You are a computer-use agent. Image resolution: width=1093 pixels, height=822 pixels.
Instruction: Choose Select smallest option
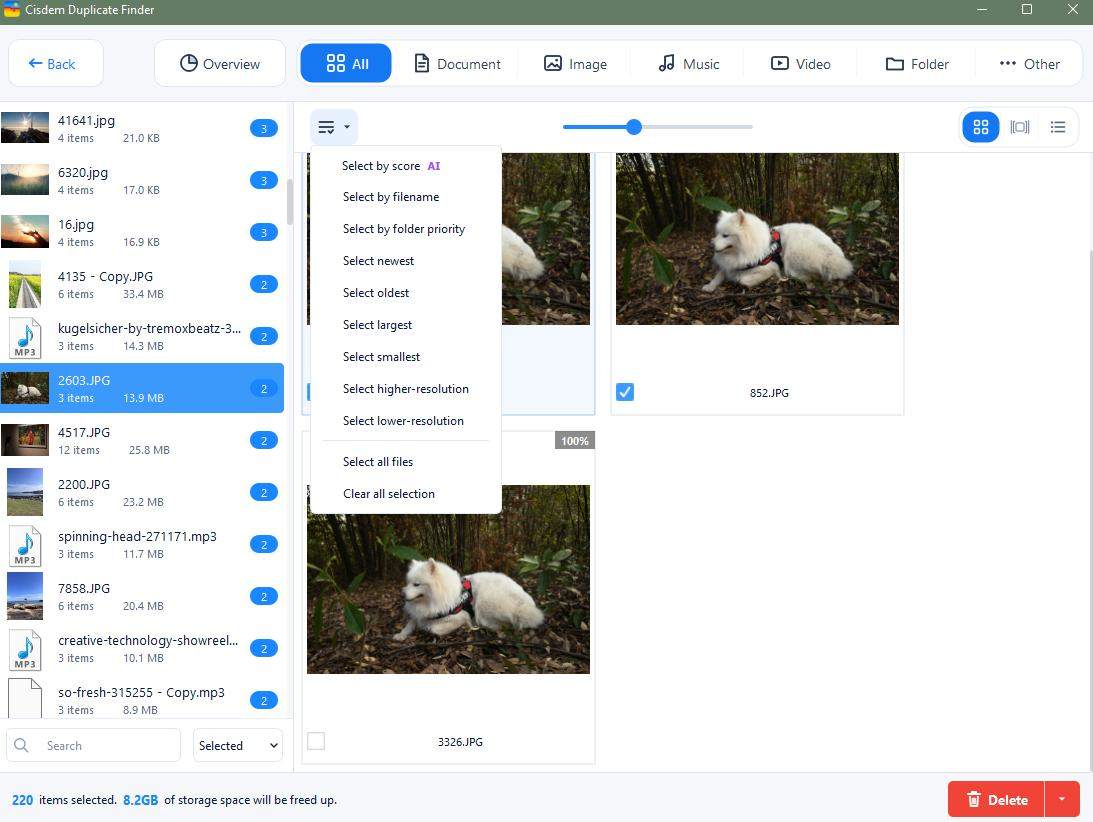381,357
